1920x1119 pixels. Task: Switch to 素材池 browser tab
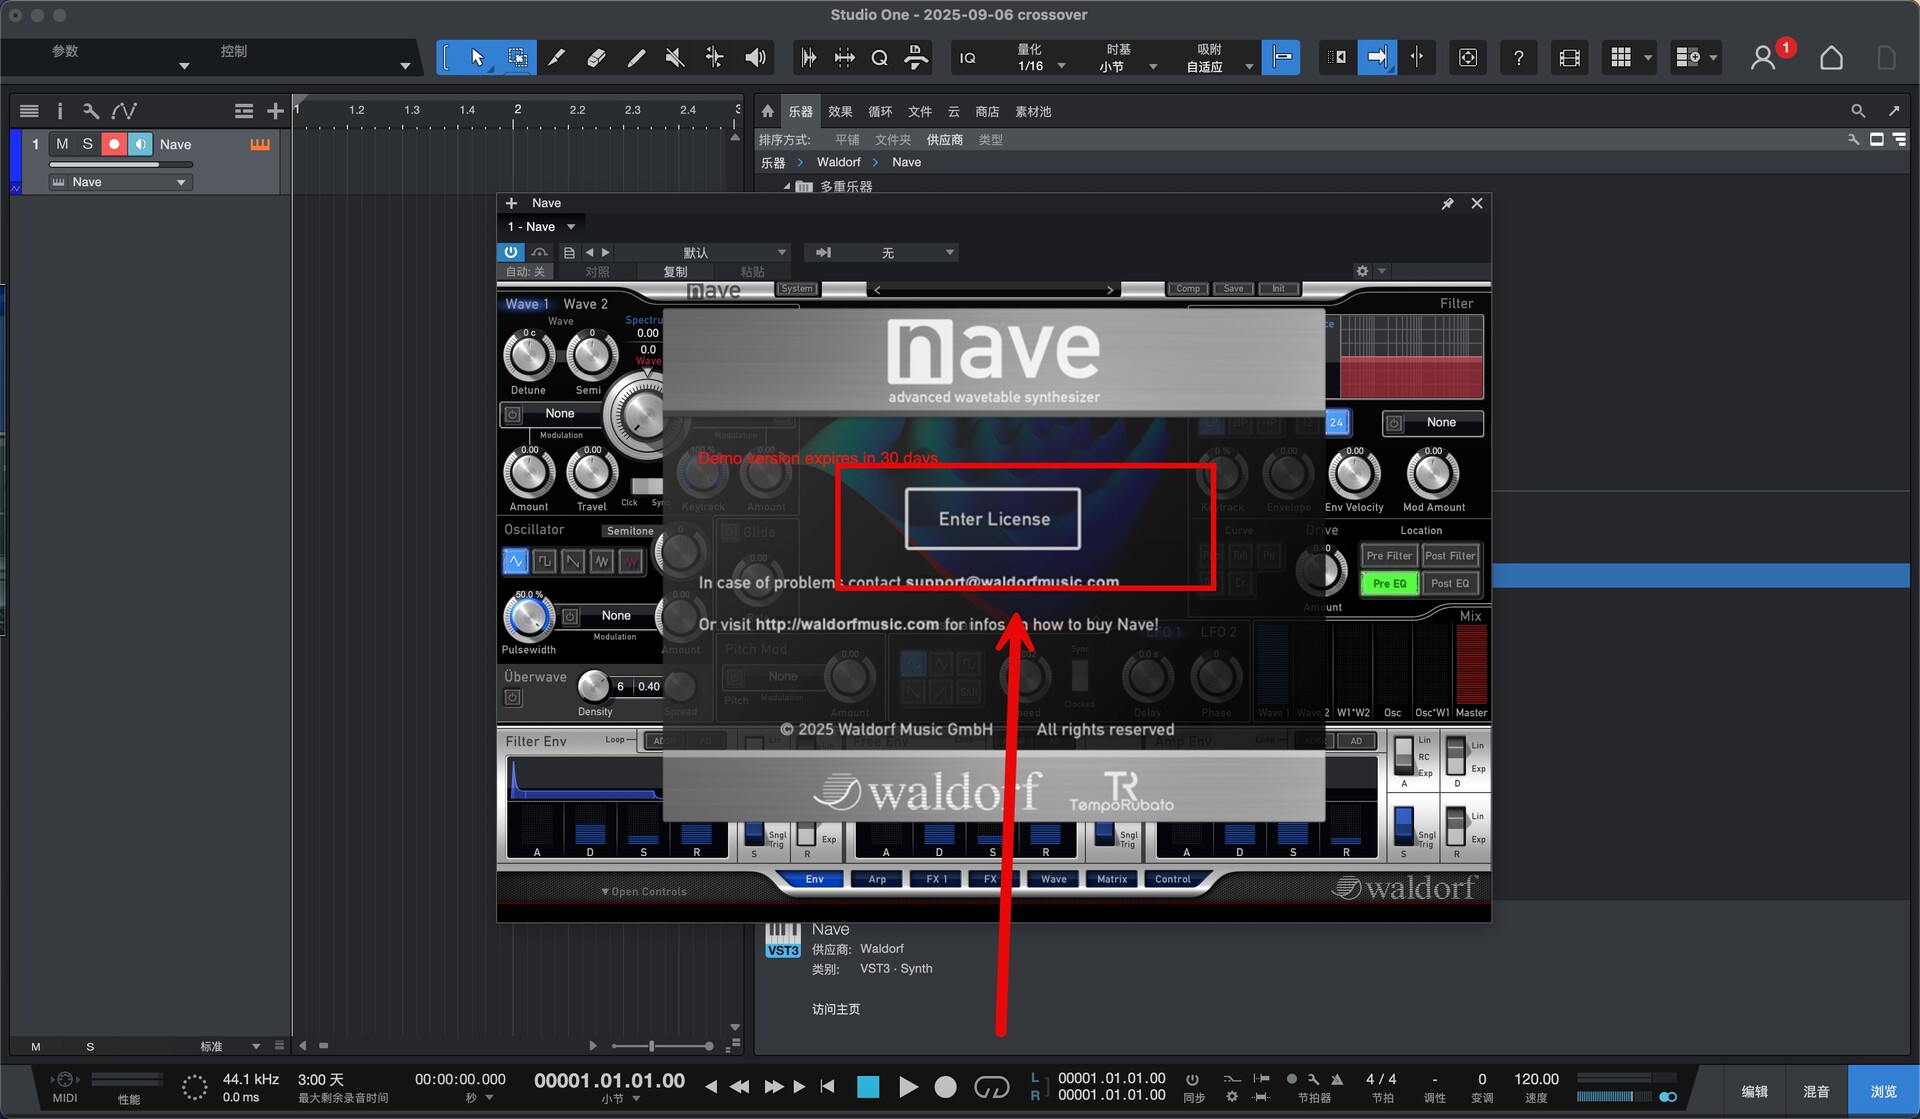[x=1033, y=112]
